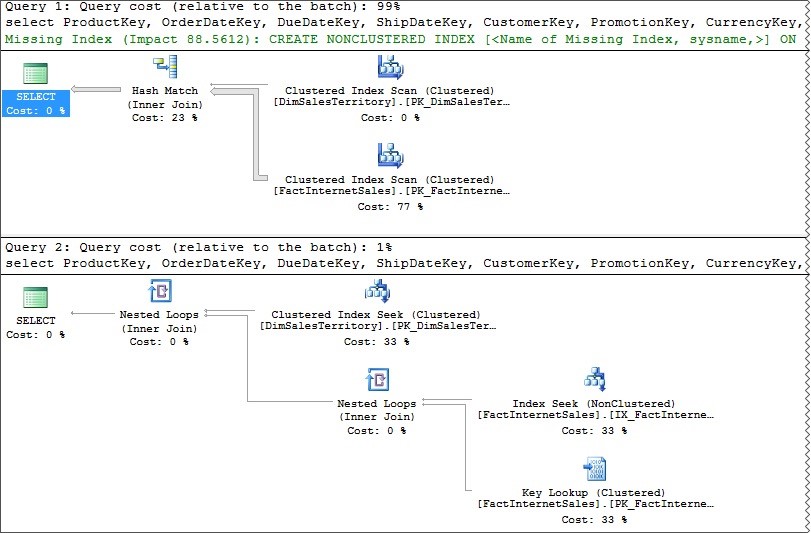
Task: Click the Hash Match operator icon
Action: (165, 68)
